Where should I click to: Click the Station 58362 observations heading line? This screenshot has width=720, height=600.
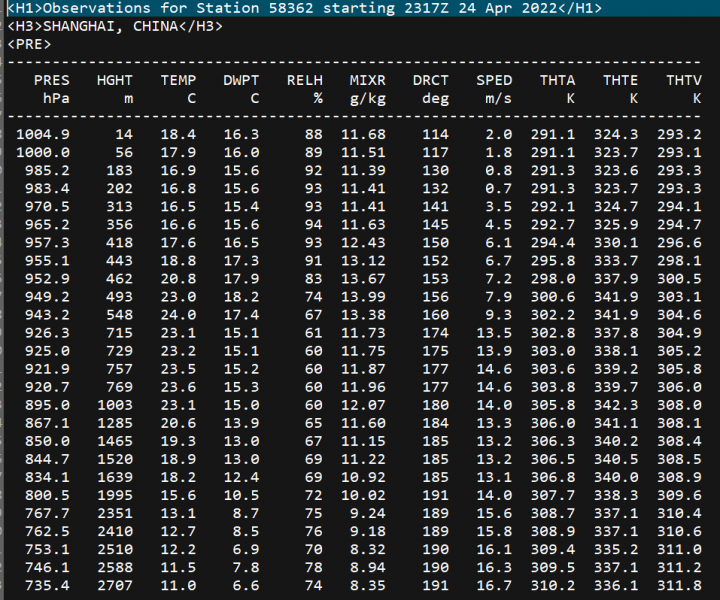[304, 8]
